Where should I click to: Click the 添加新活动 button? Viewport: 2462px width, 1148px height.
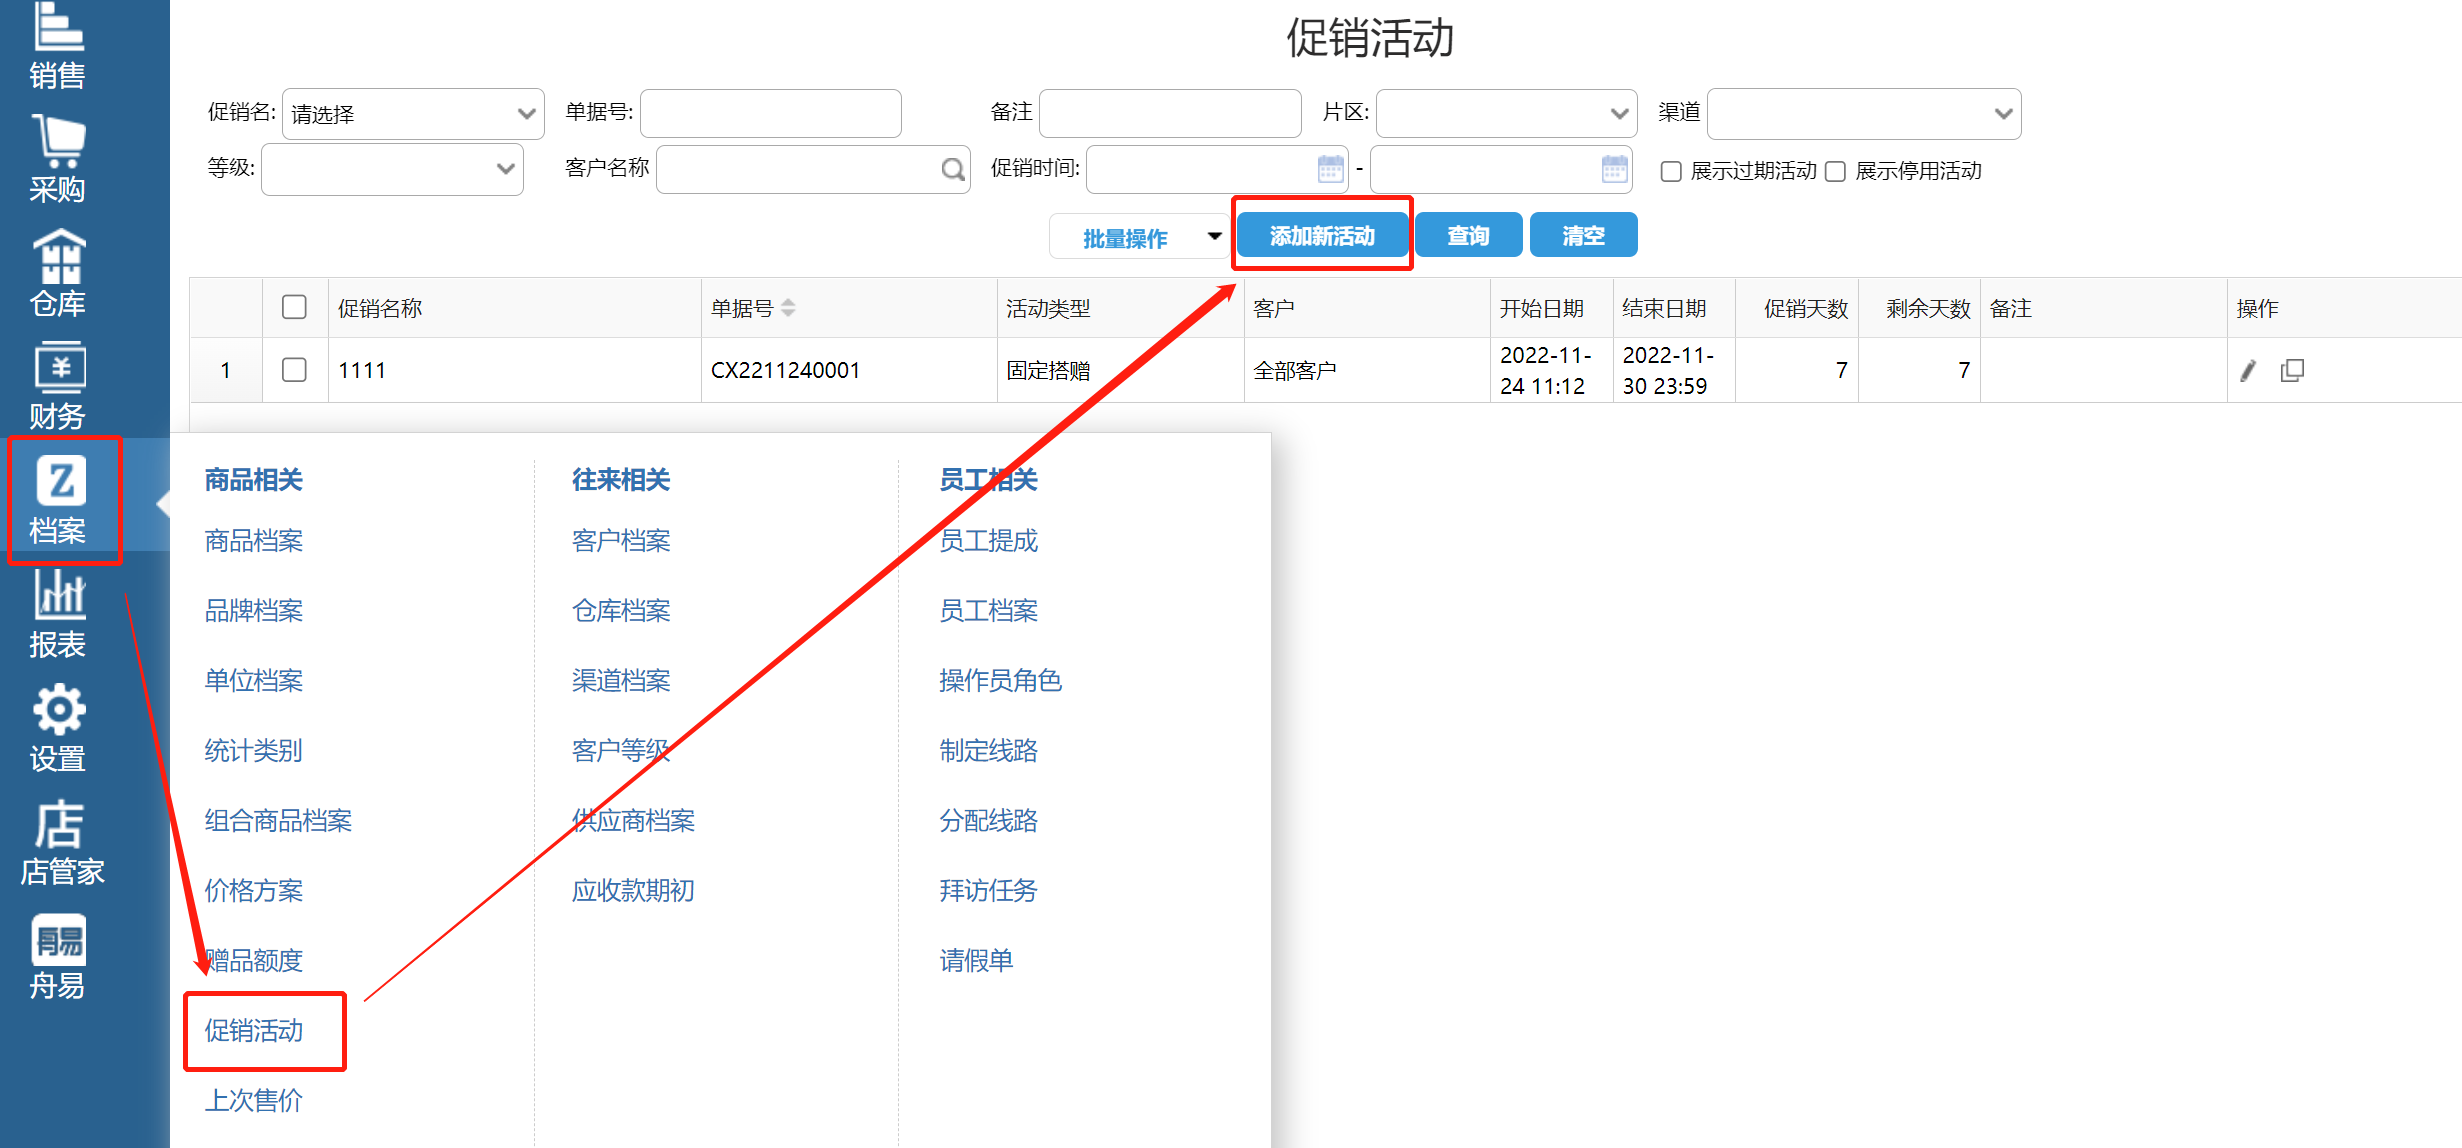click(x=1322, y=236)
